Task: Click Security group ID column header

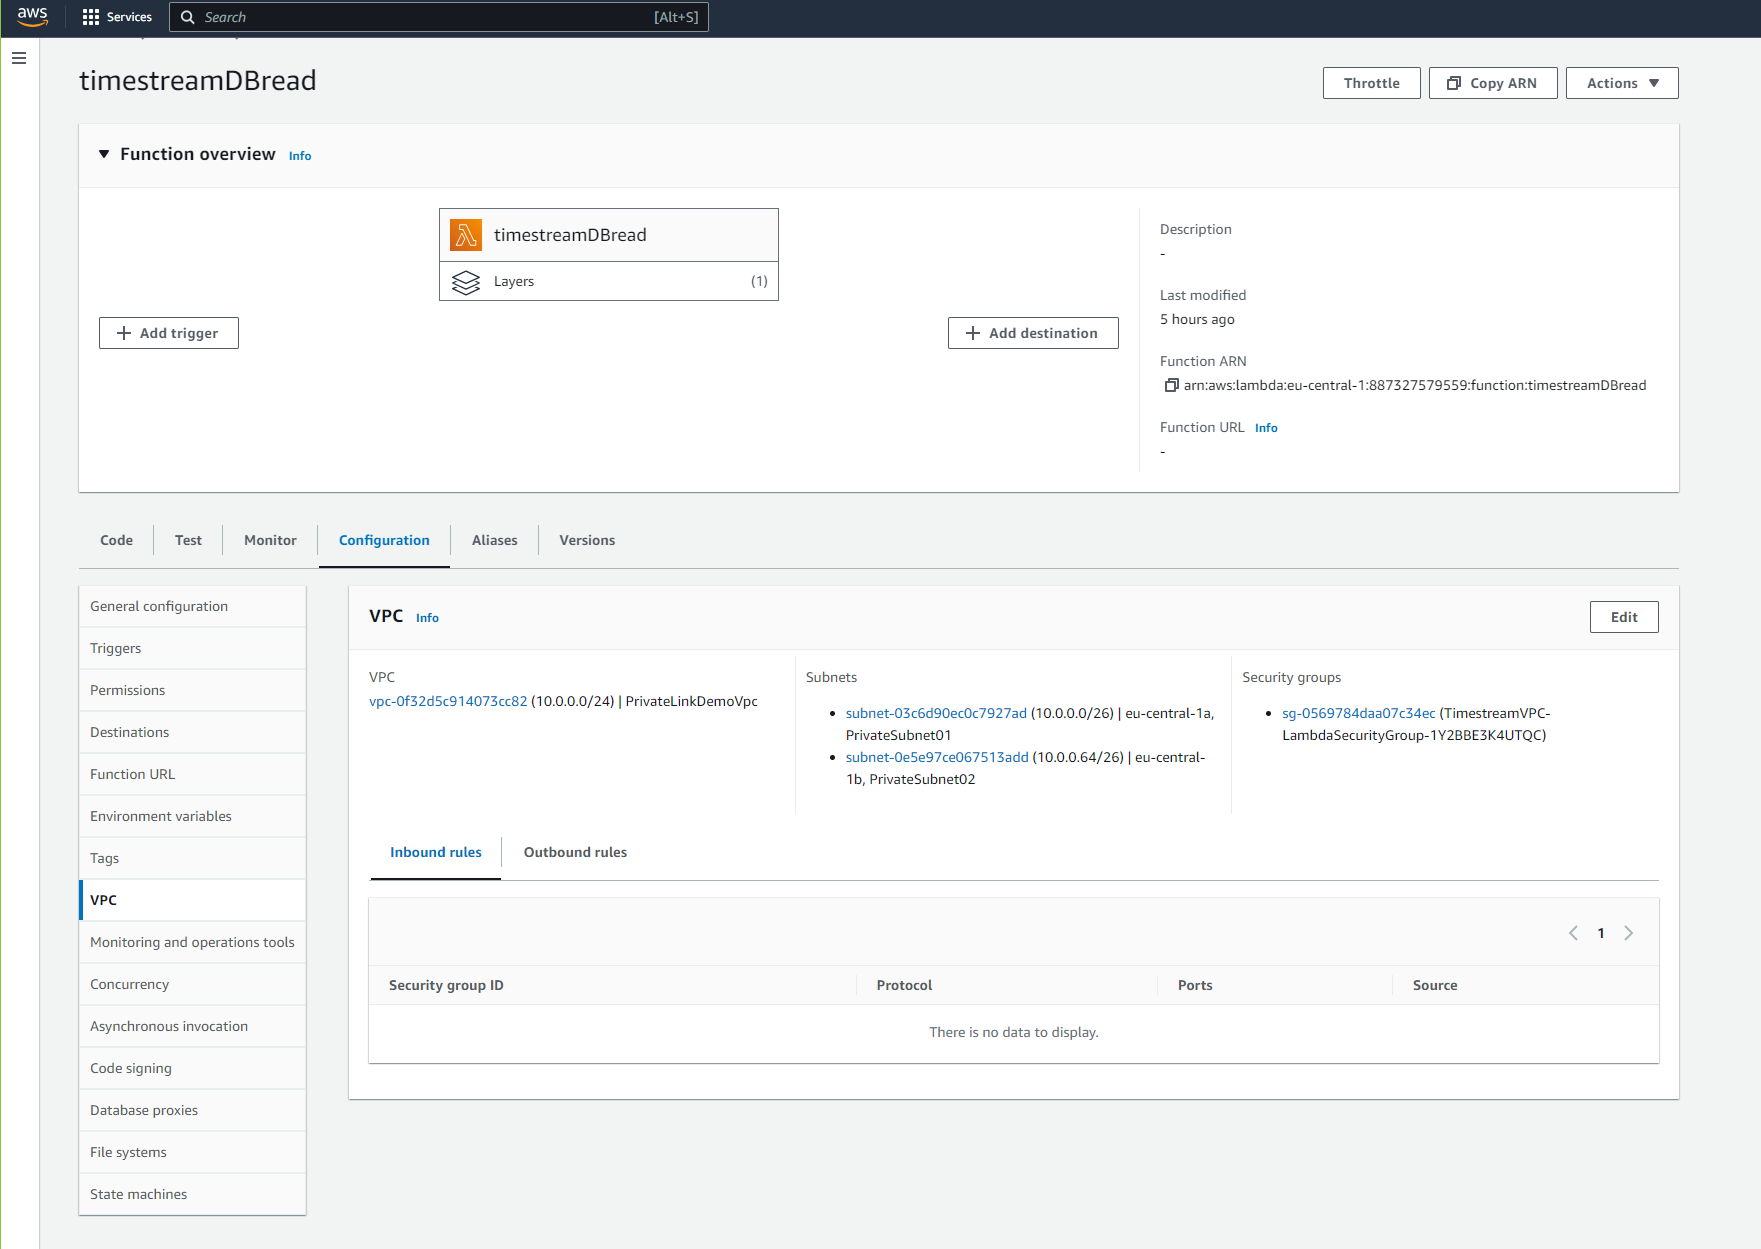Action: point(446,985)
